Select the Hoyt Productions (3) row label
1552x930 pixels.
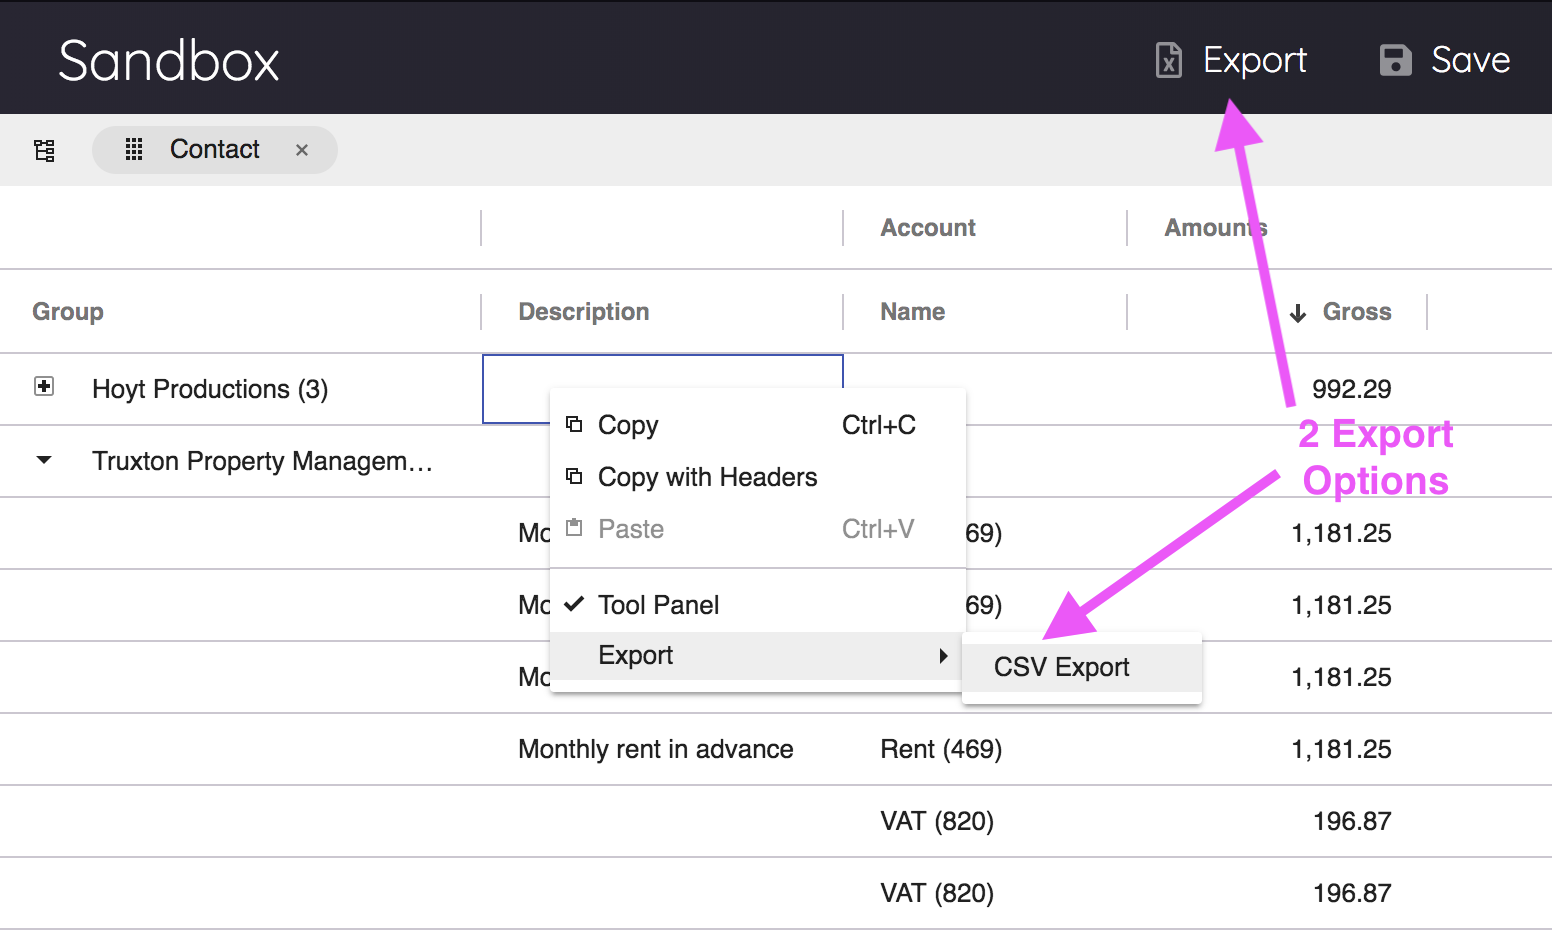210,389
